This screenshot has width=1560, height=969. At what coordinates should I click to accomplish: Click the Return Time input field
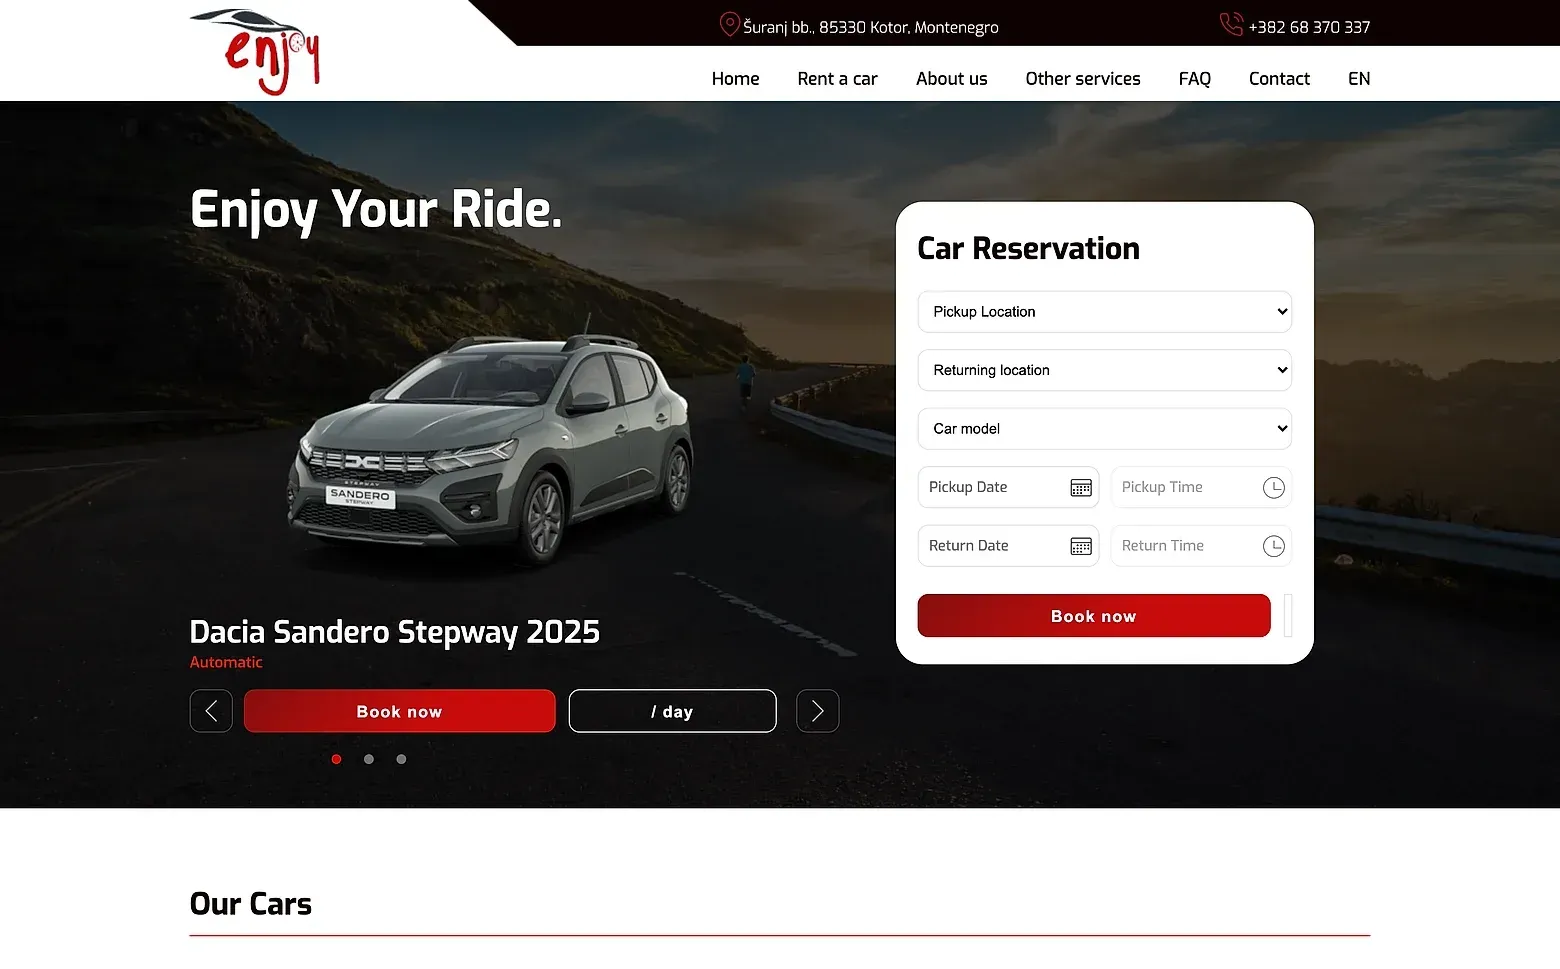[x=1201, y=546]
